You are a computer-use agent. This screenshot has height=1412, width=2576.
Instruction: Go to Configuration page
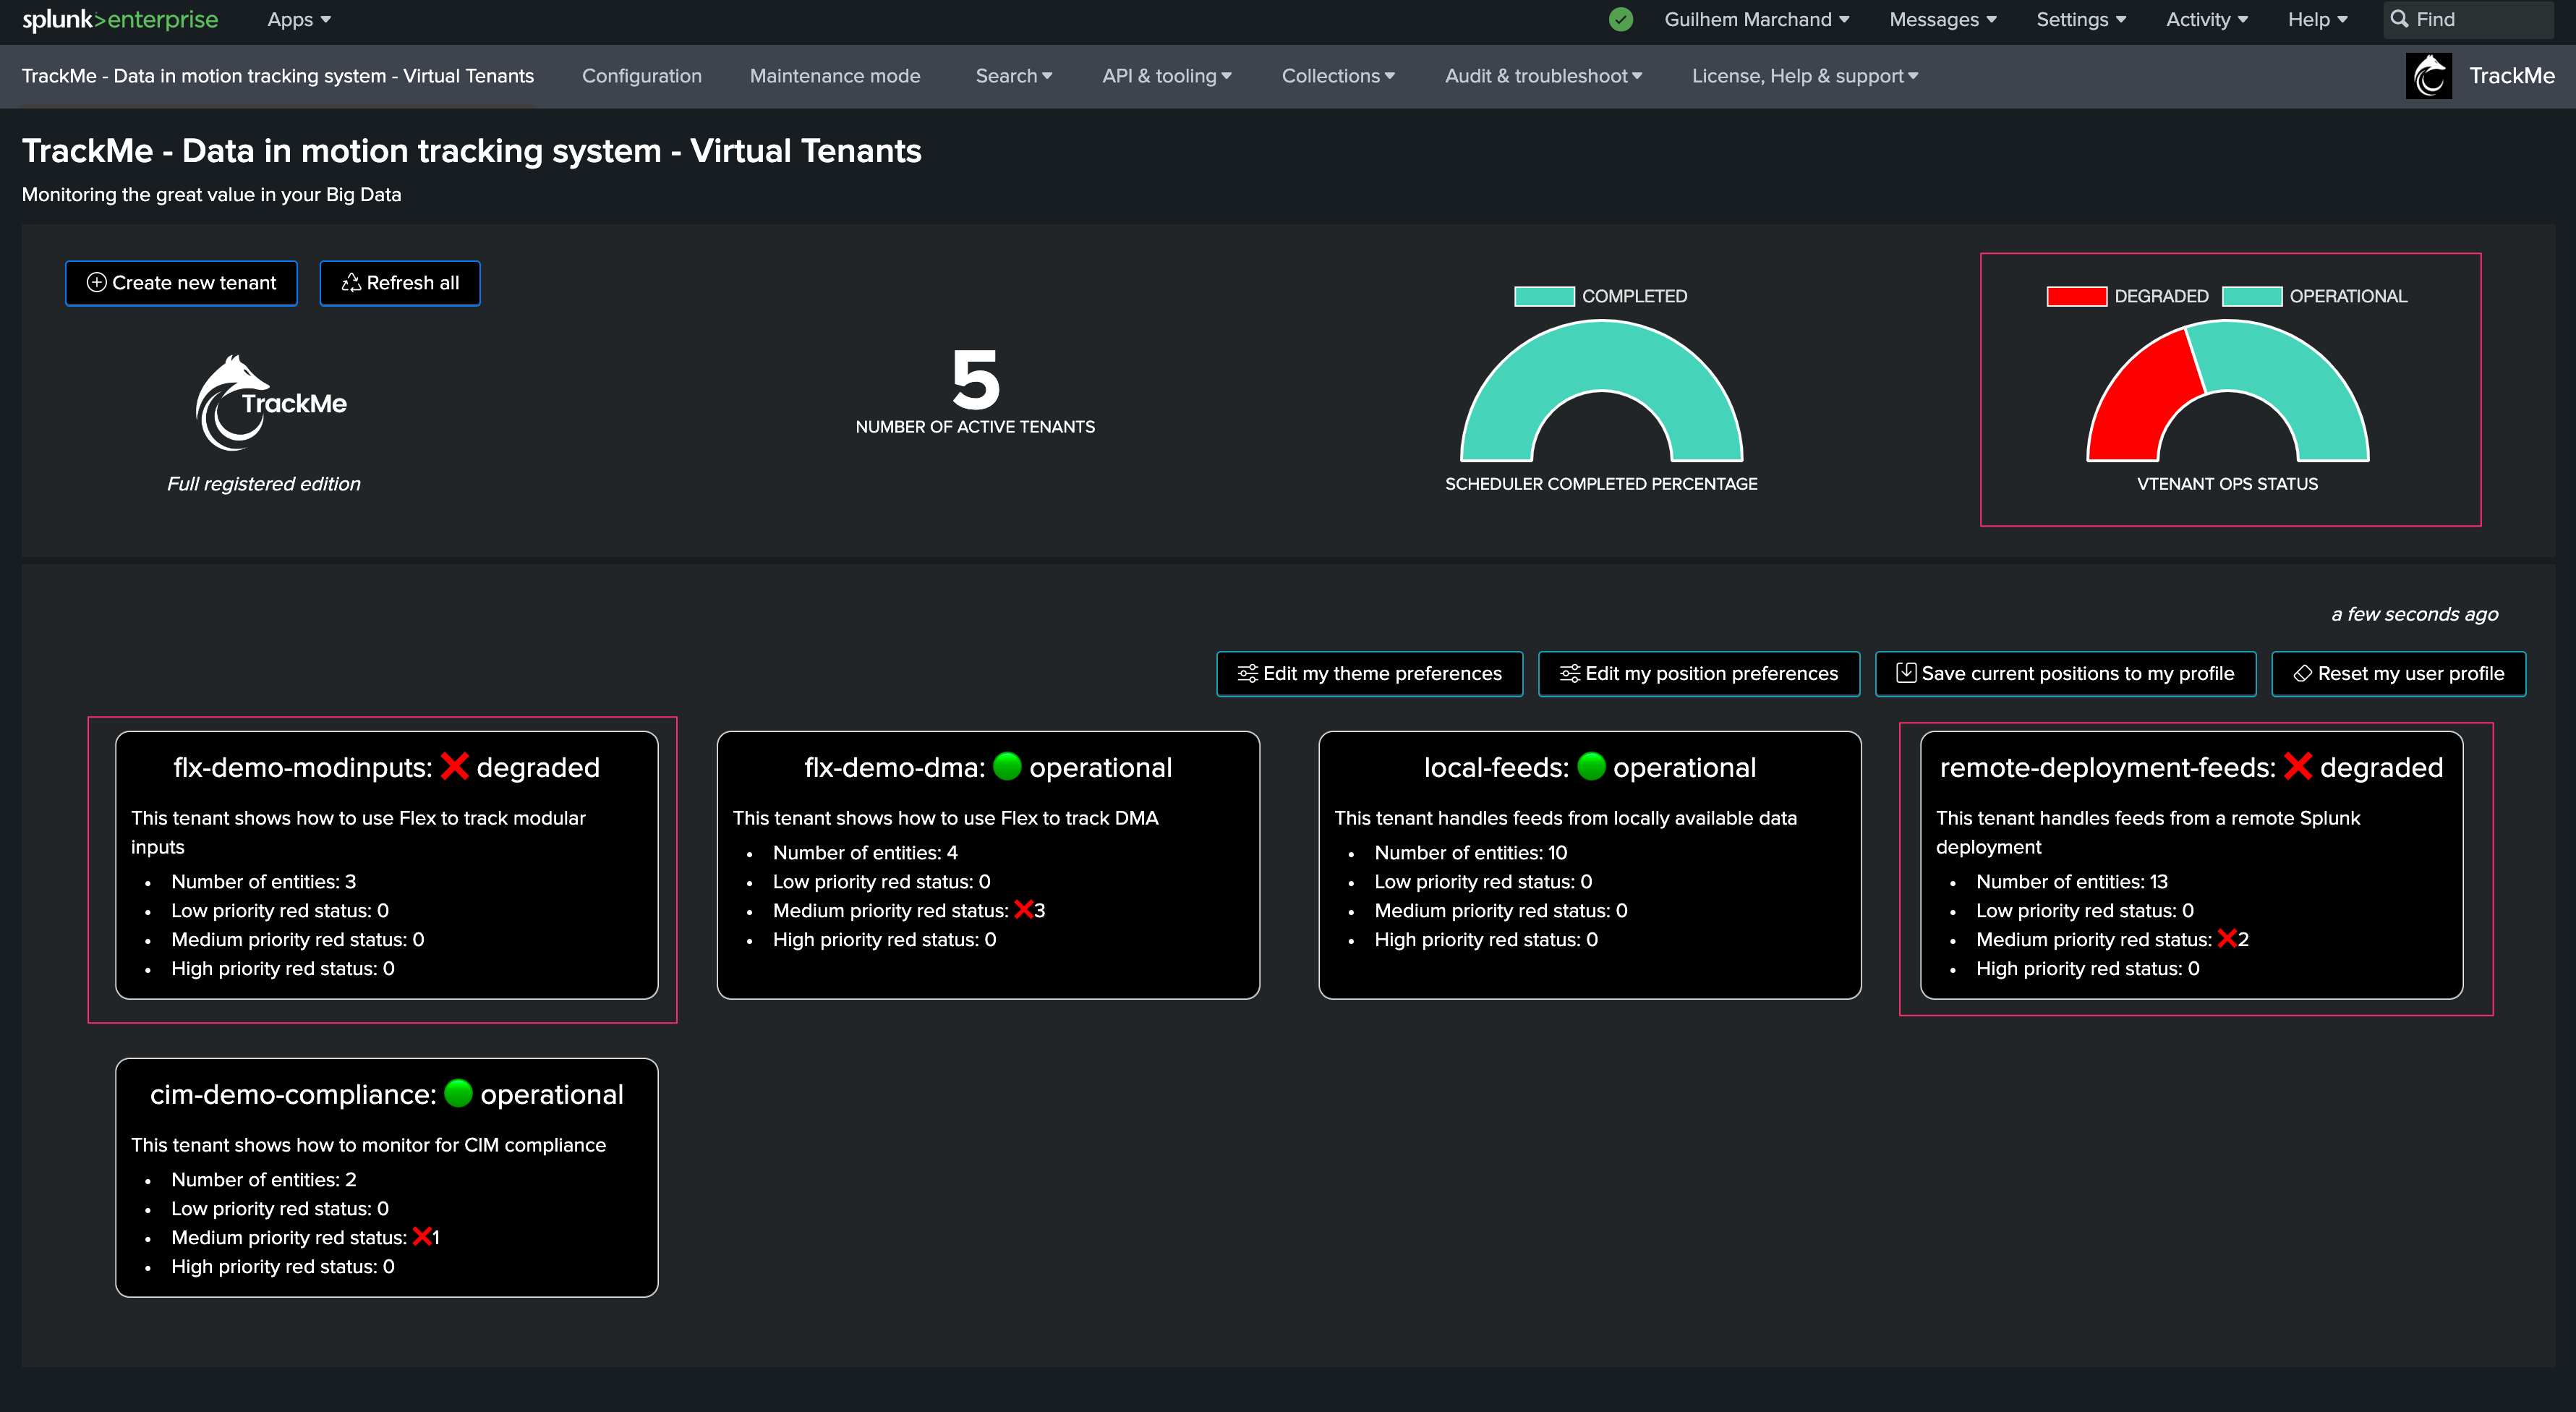click(642, 76)
